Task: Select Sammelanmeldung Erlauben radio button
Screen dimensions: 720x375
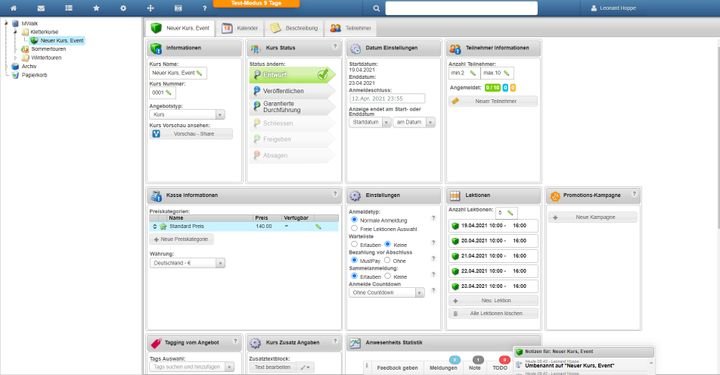Action: [354, 276]
